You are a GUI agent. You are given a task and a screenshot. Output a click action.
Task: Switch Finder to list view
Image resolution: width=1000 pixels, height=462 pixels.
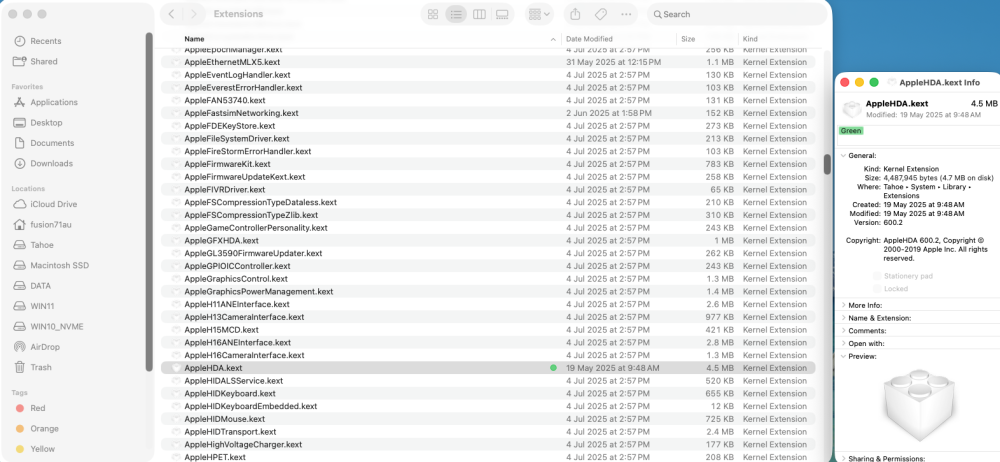[x=455, y=14]
